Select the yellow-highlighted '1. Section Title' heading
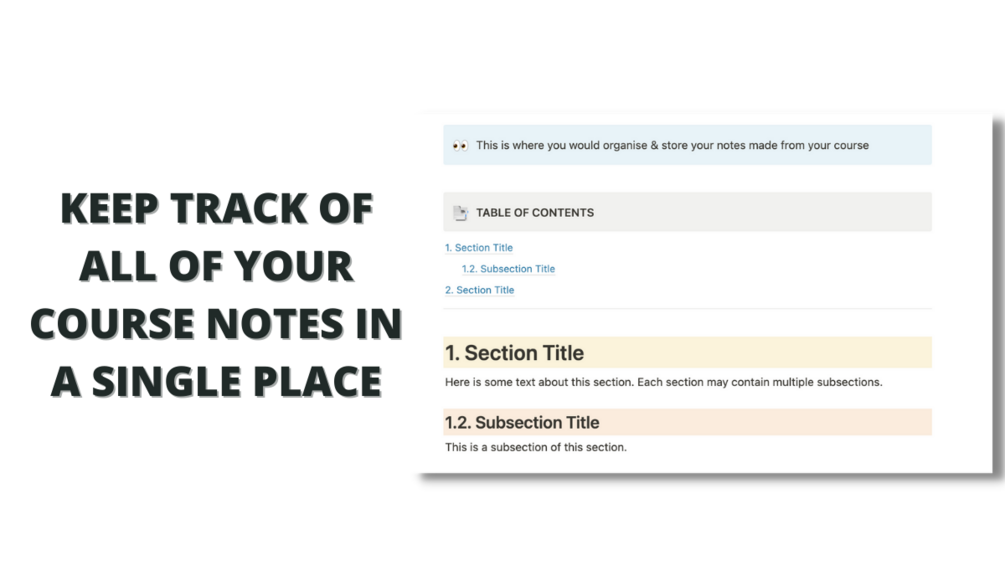This screenshot has width=1005, height=586. click(687, 353)
